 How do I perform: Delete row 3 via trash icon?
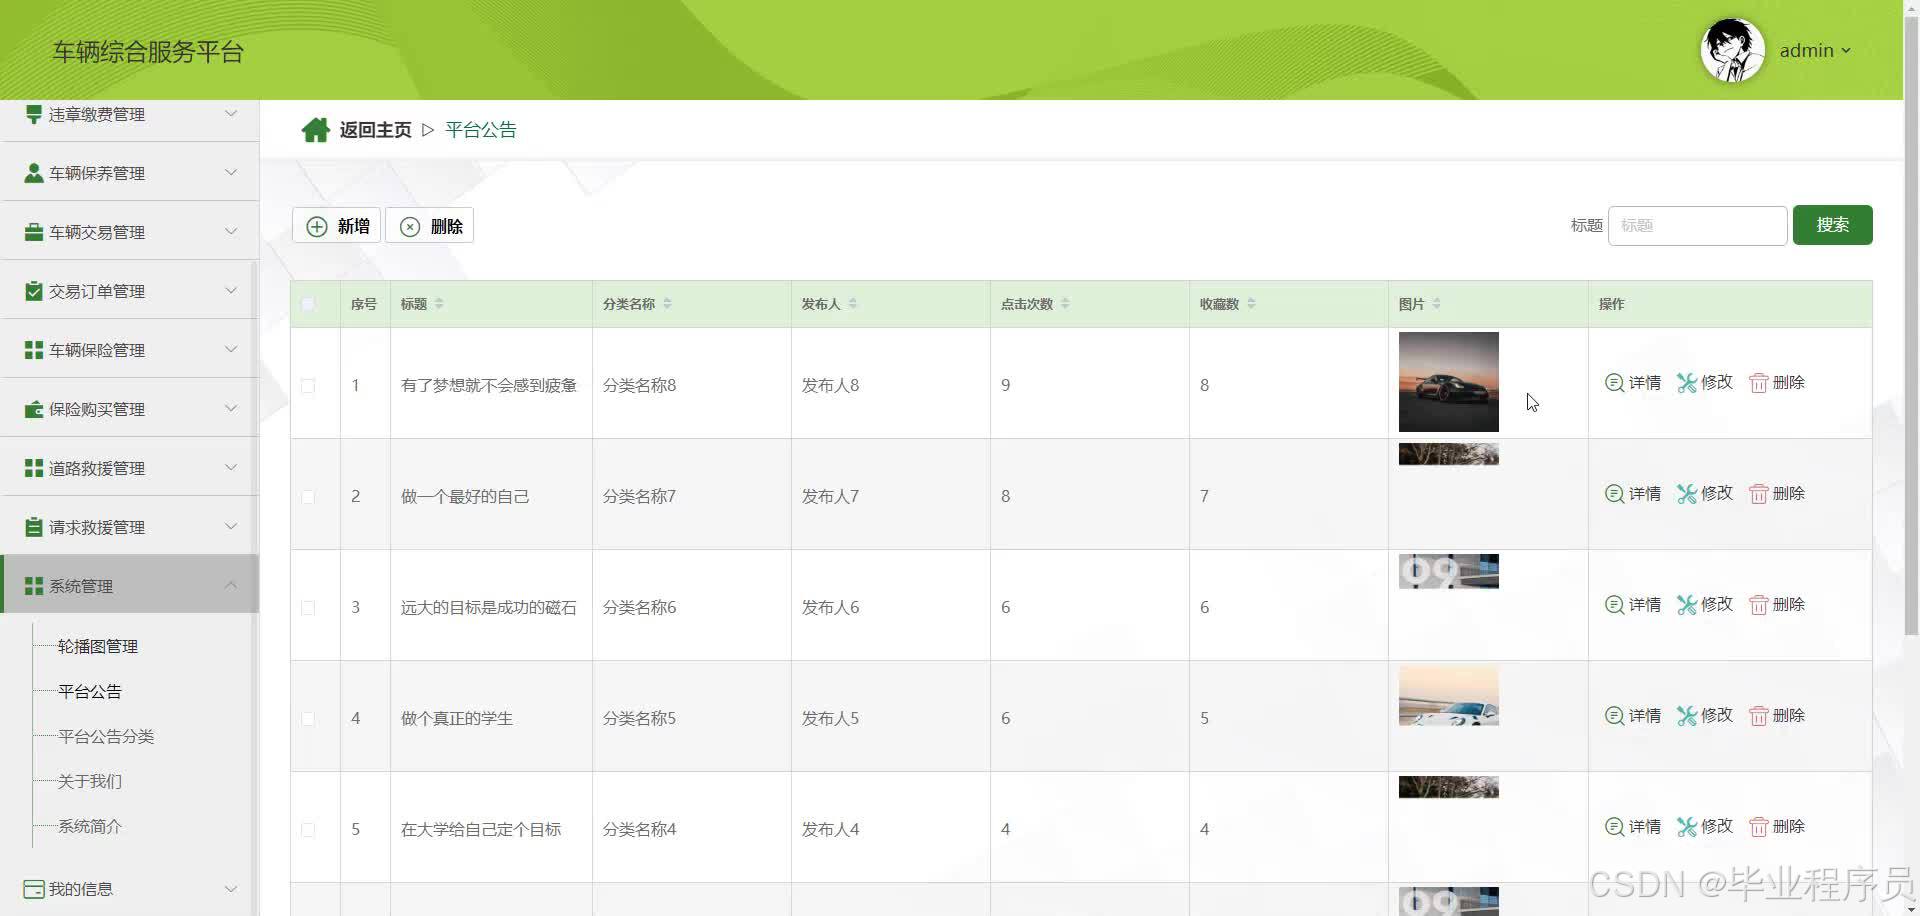[1758, 605]
